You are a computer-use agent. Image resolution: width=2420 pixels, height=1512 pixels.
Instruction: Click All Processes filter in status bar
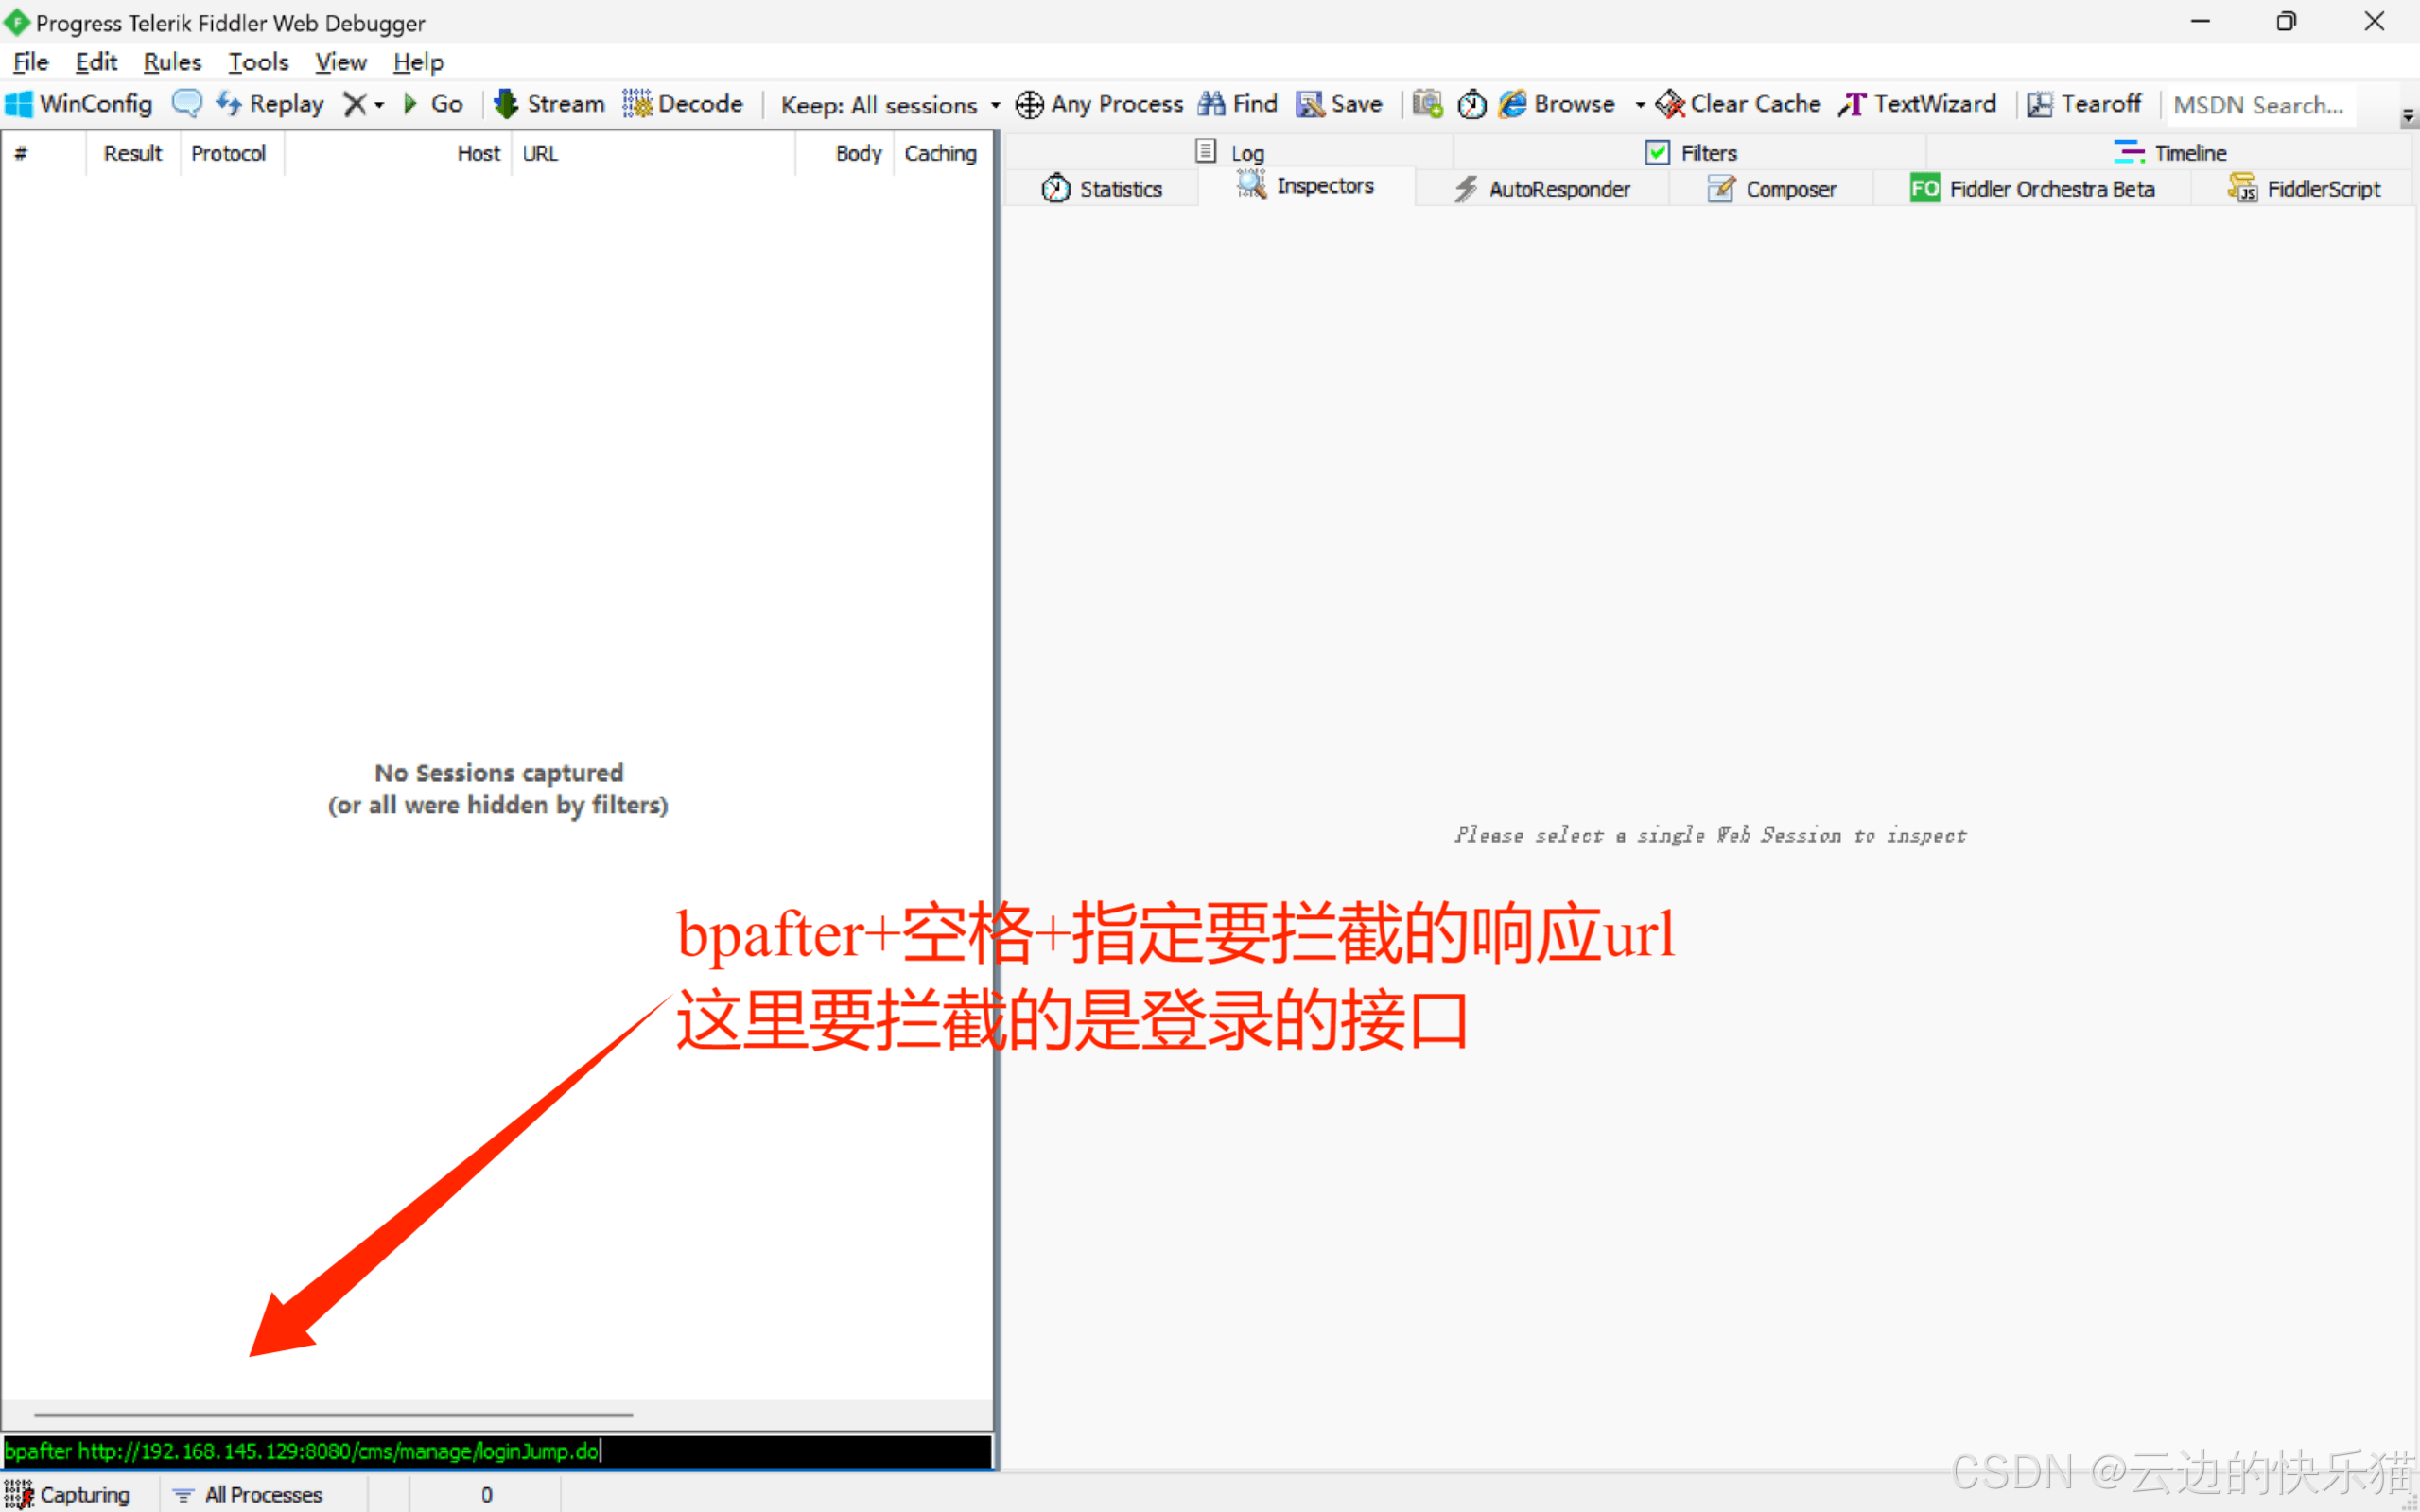pyautogui.click(x=249, y=1494)
